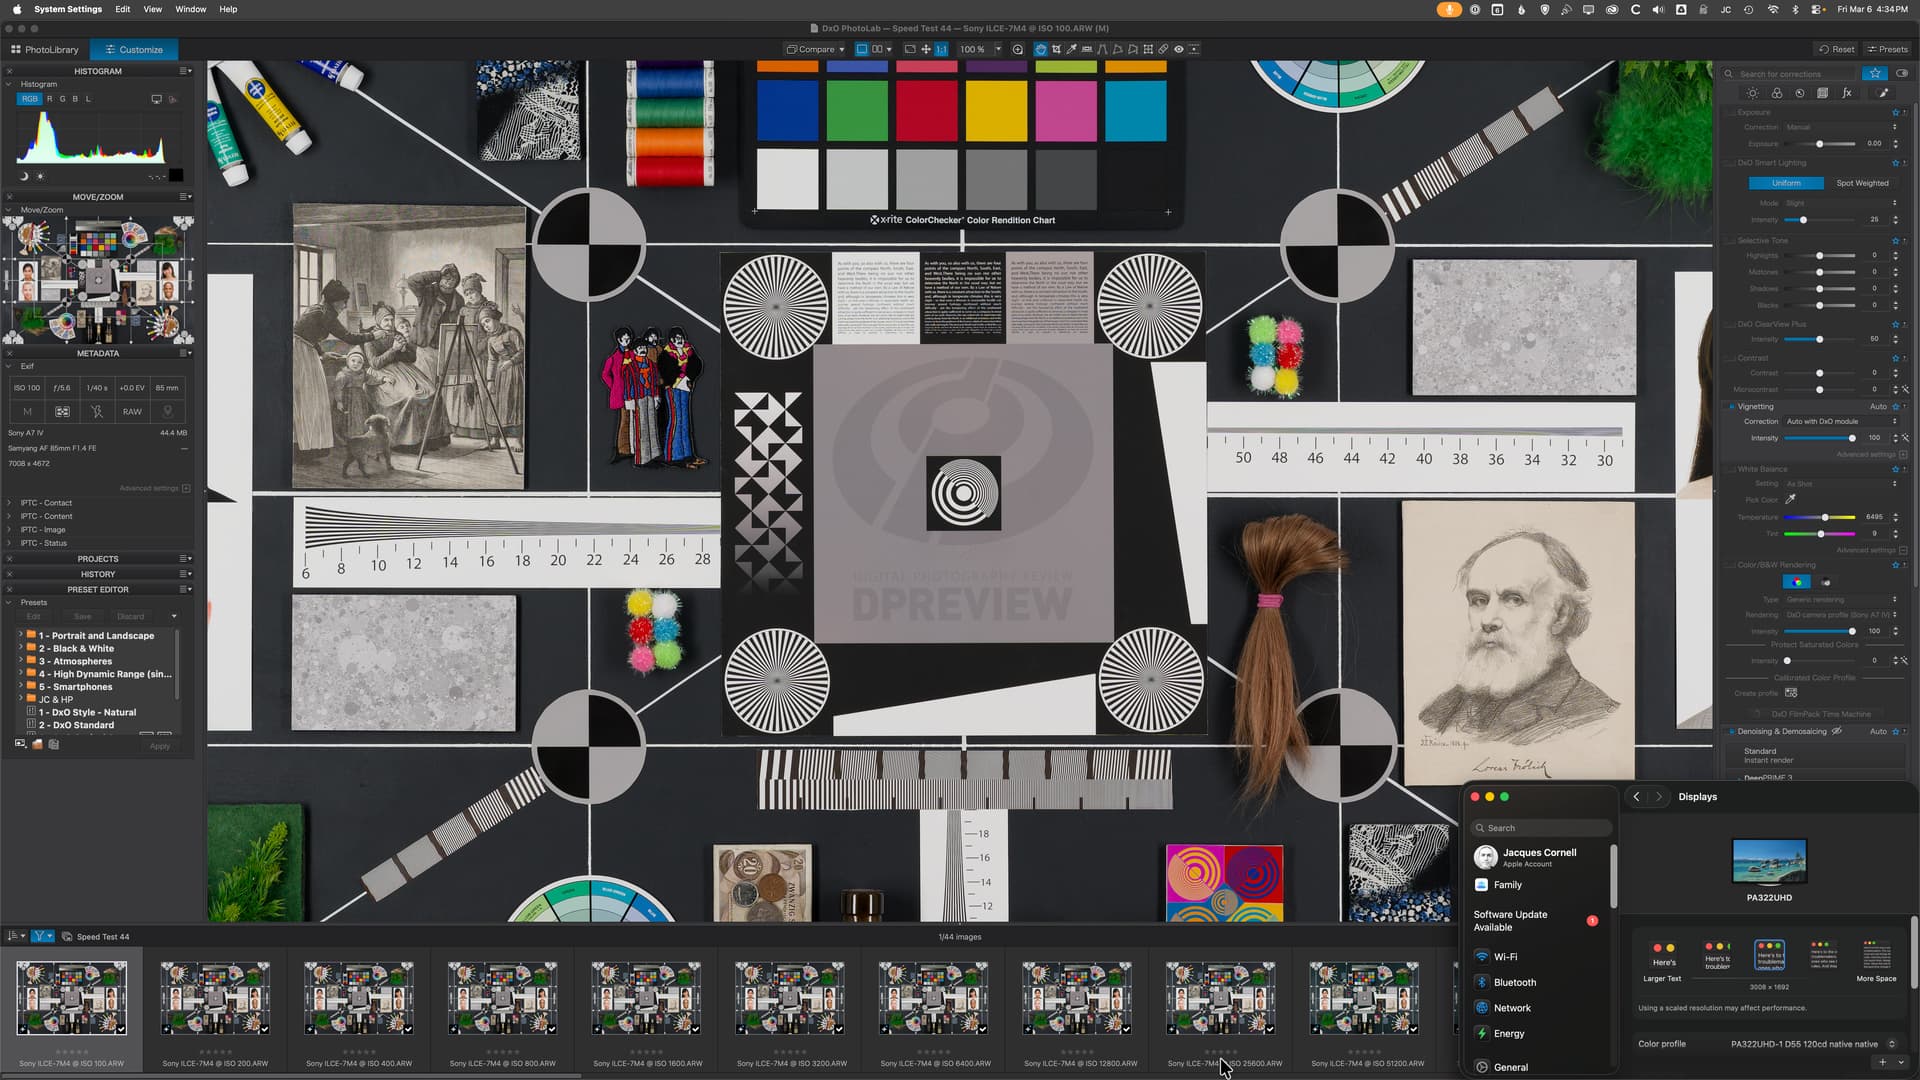Image resolution: width=1920 pixels, height=1080 pixels.
Task: Click the red-eye (eye) tool icon
Action: click(1179, 49)
